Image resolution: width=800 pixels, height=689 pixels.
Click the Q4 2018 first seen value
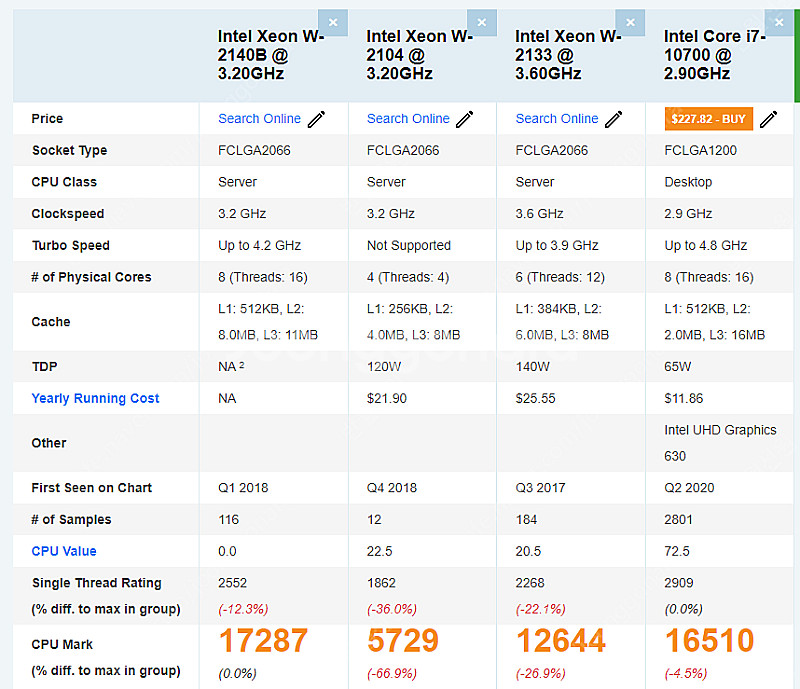tap(392, 488)
